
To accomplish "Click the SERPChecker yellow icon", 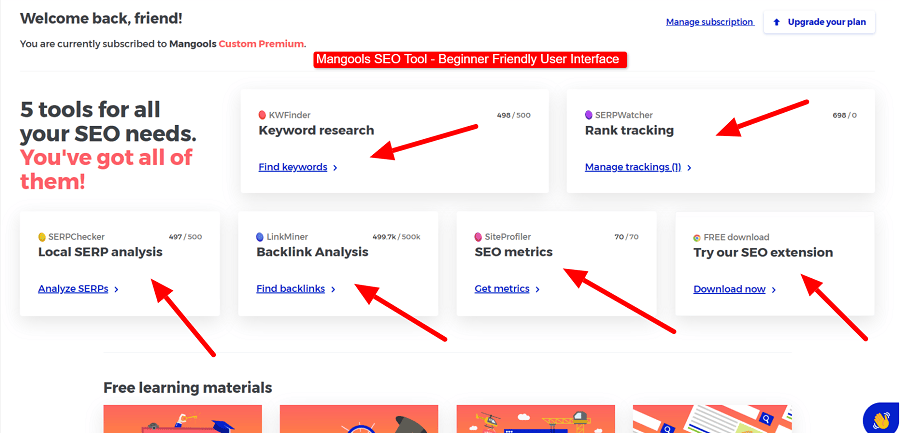I will point(42,237).
